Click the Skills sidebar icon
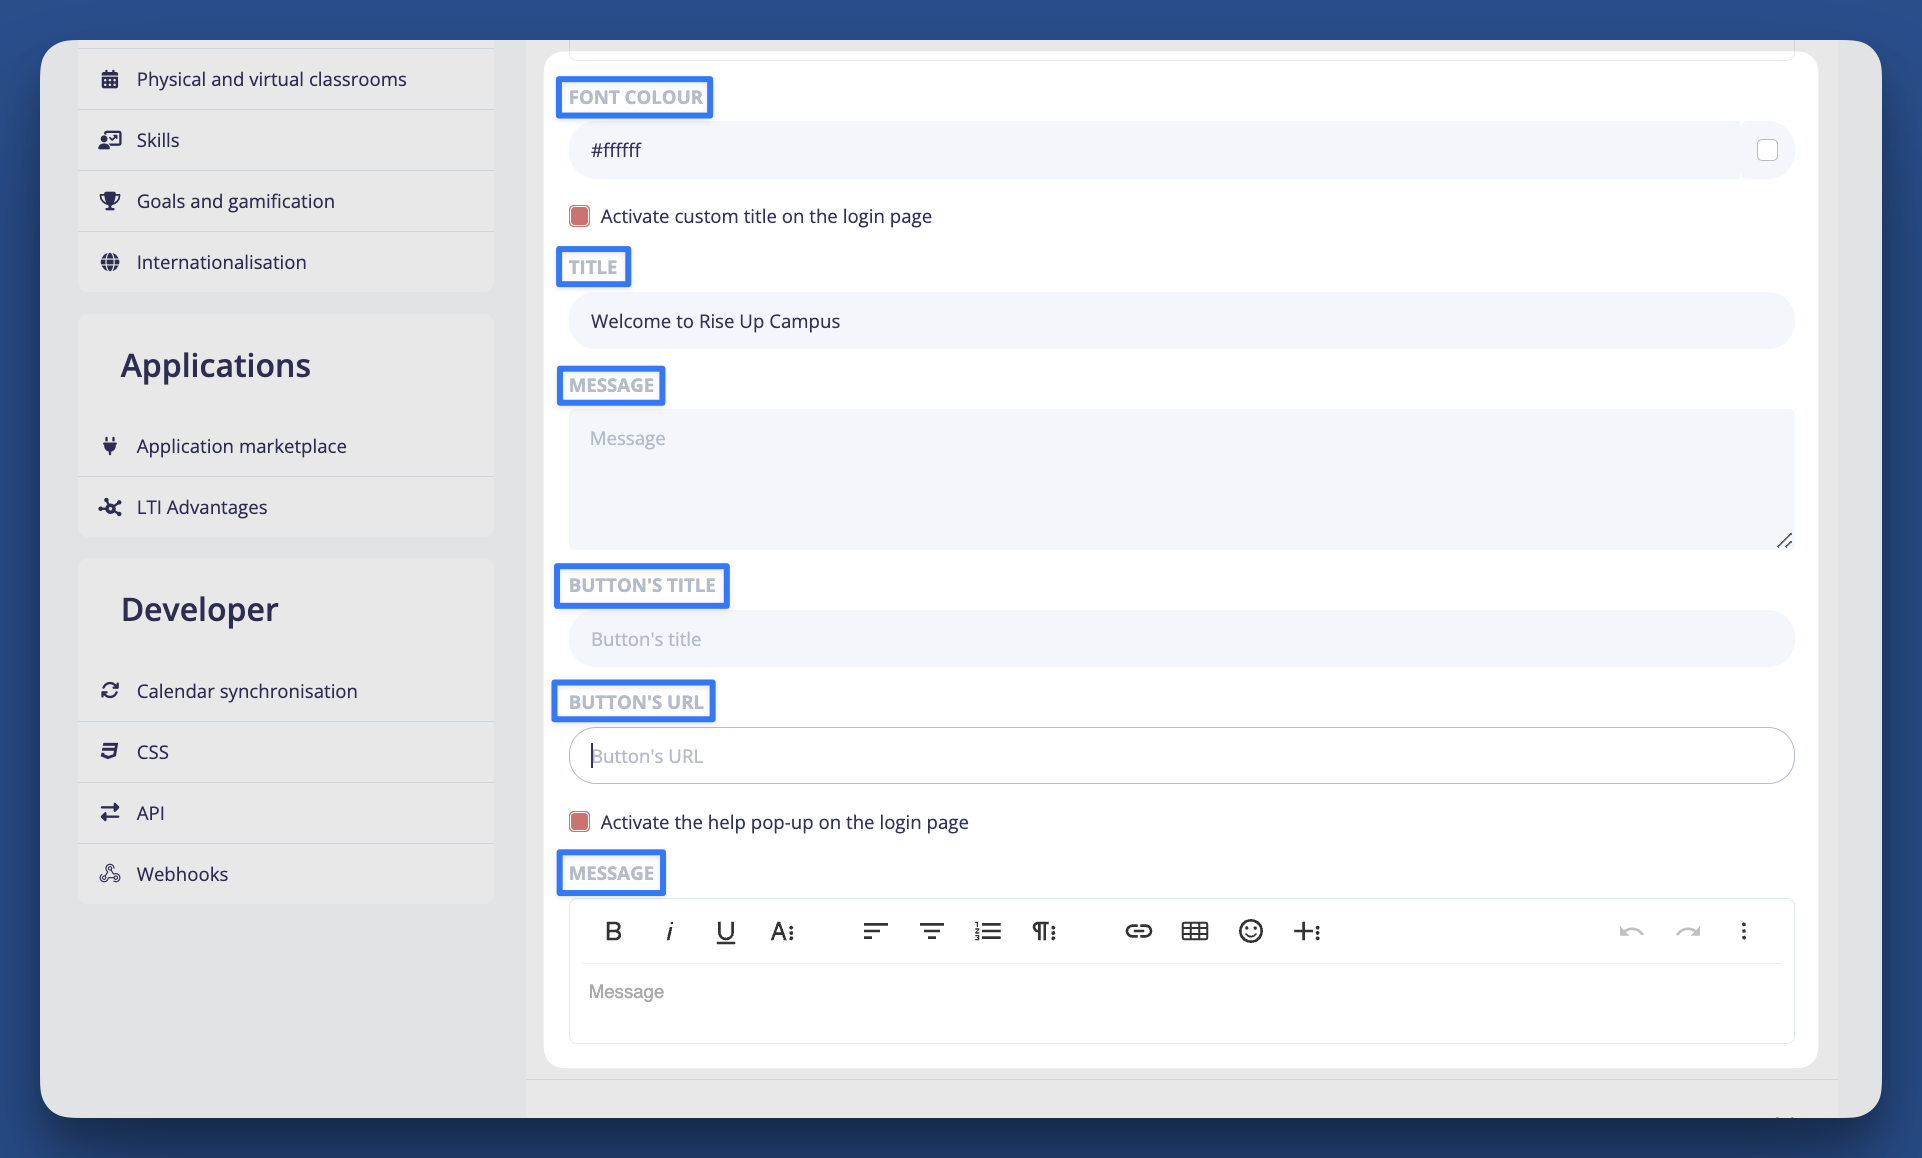The width and height of the screenshot is (1922, 1158). 110,140
